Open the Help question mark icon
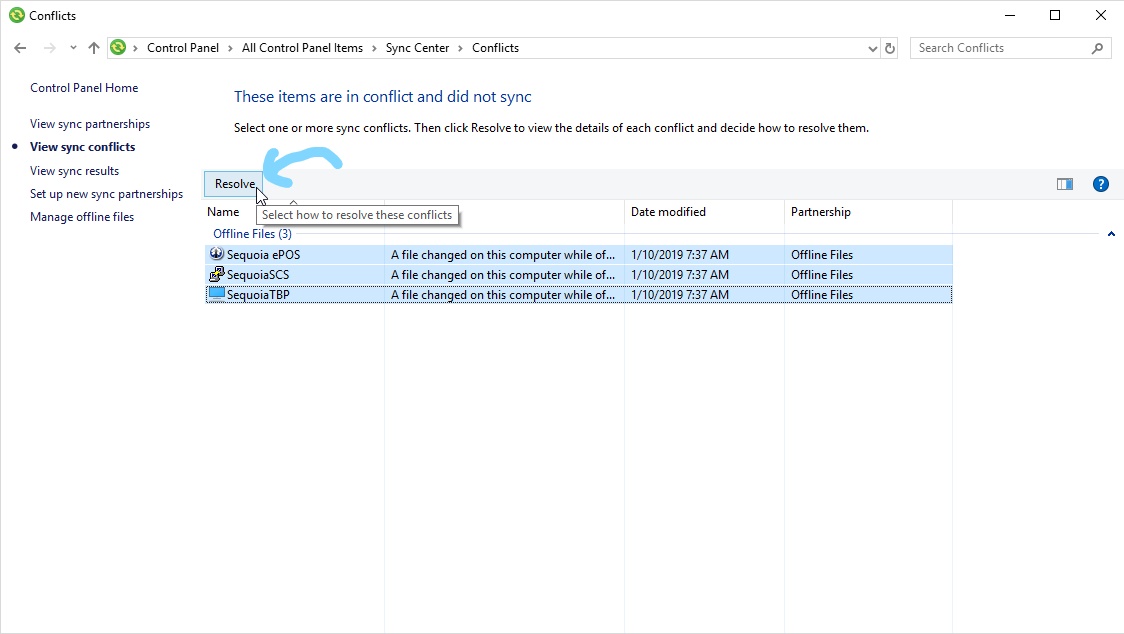Screen dimensions: 1124x634 tap(1100, 184)
